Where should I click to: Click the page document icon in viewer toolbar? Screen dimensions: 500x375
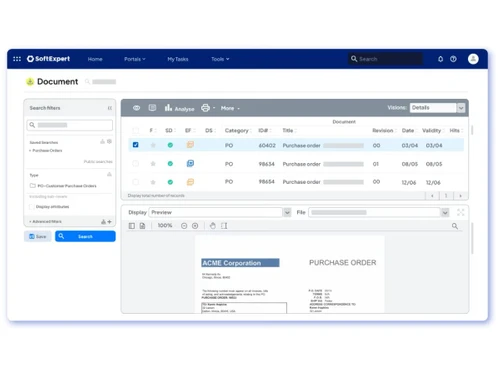pyautogui.click(x=142, y=226)
